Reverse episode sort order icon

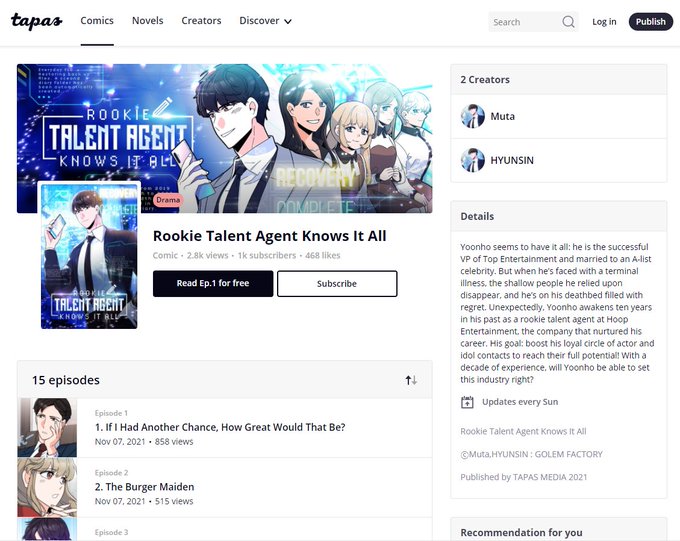411,380
